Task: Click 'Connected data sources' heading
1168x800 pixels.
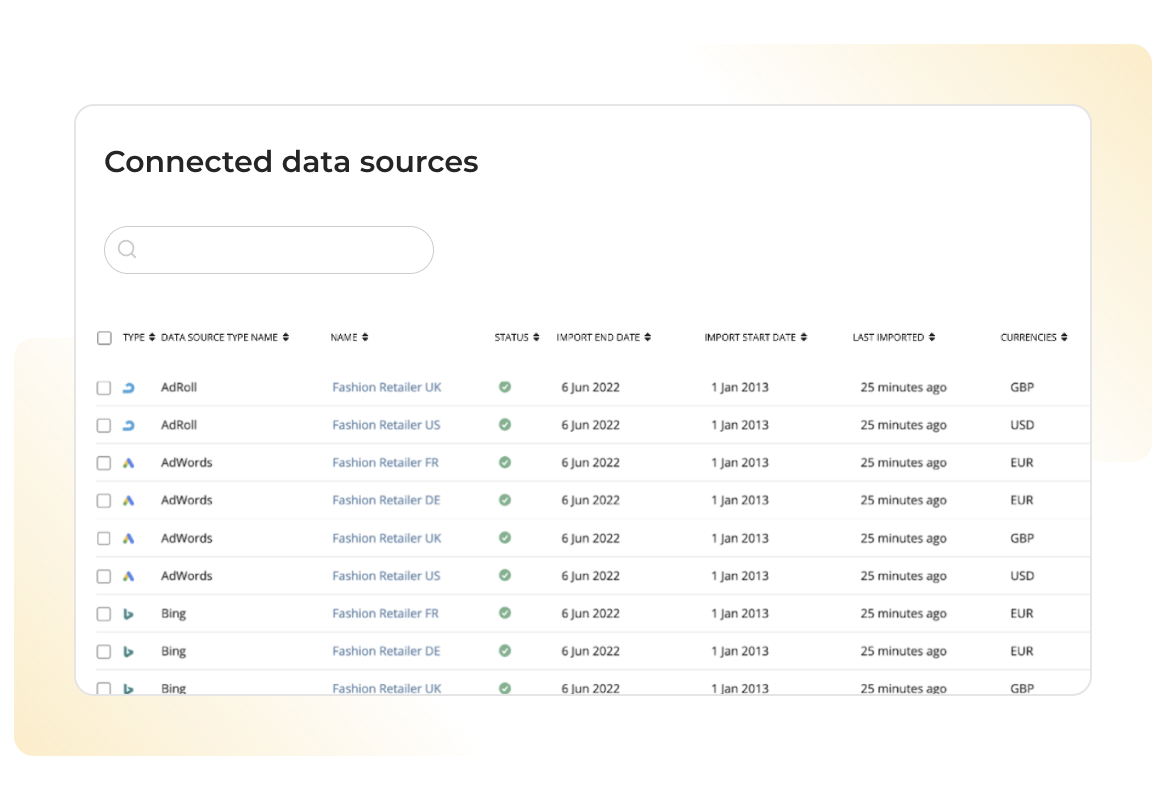Action: 291,162
